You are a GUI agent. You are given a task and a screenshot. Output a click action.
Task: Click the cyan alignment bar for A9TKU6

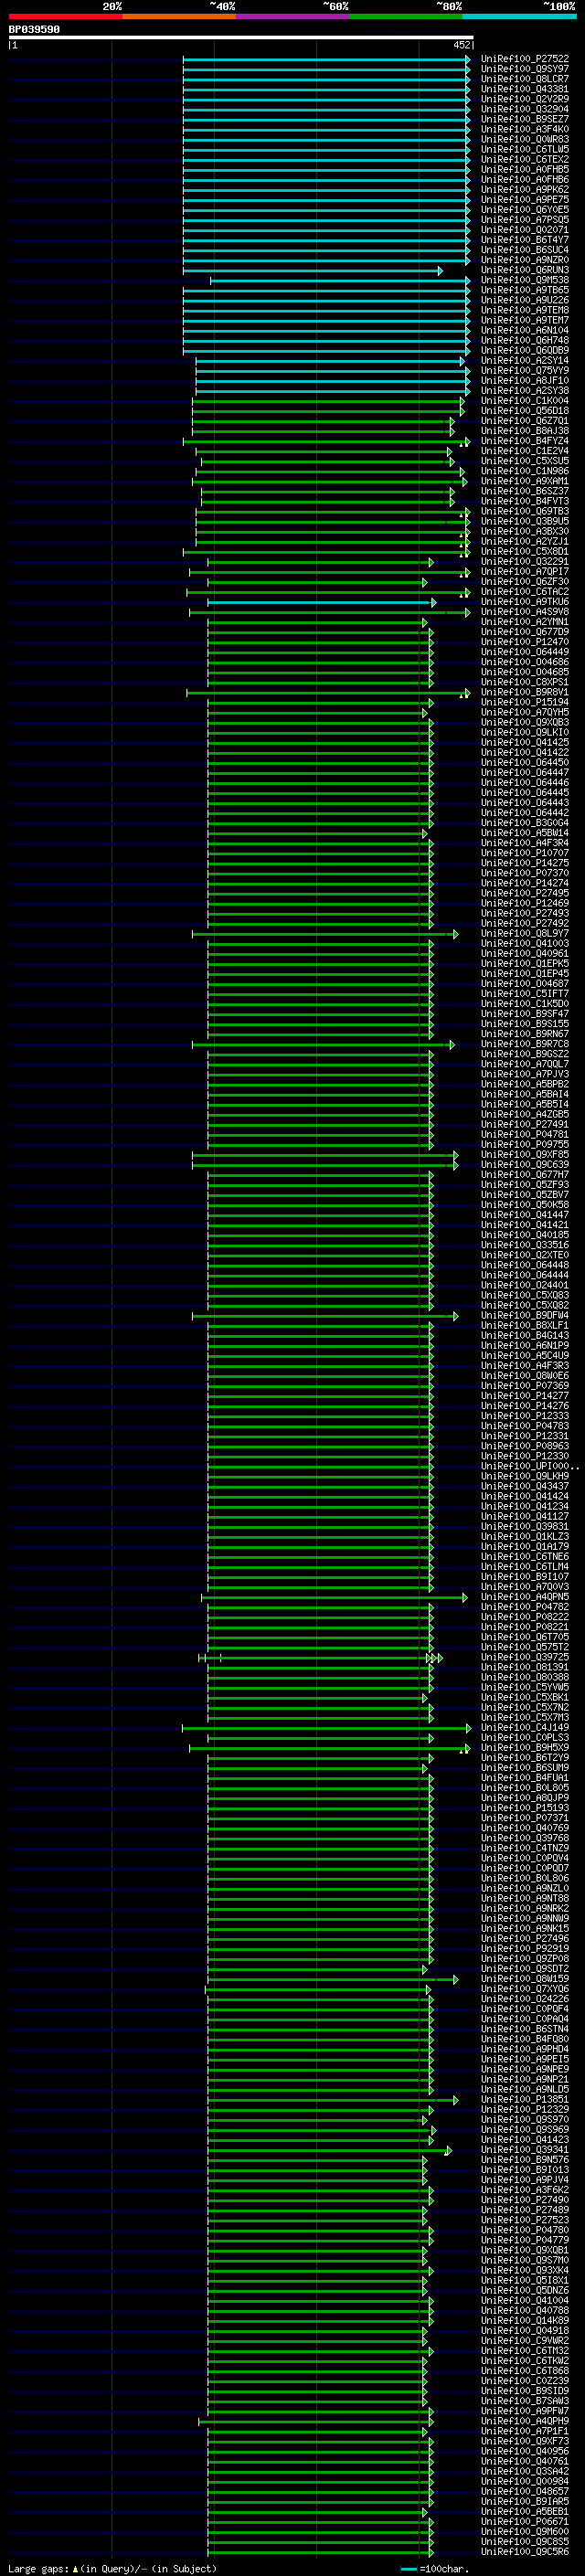321,603
